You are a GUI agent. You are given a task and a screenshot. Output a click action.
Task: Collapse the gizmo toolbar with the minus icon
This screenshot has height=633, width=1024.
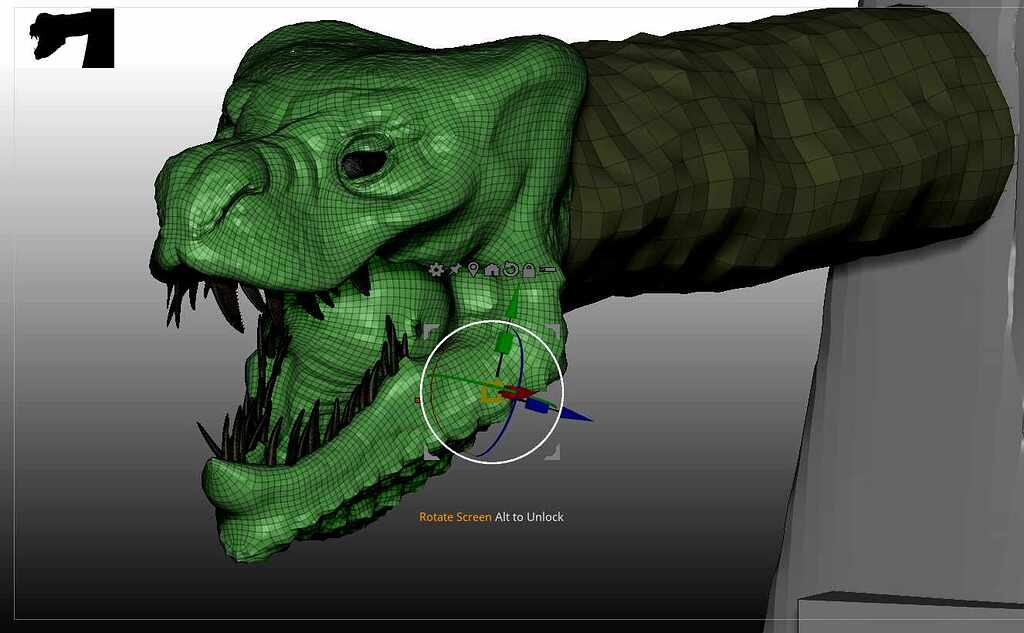click(547, 269)
